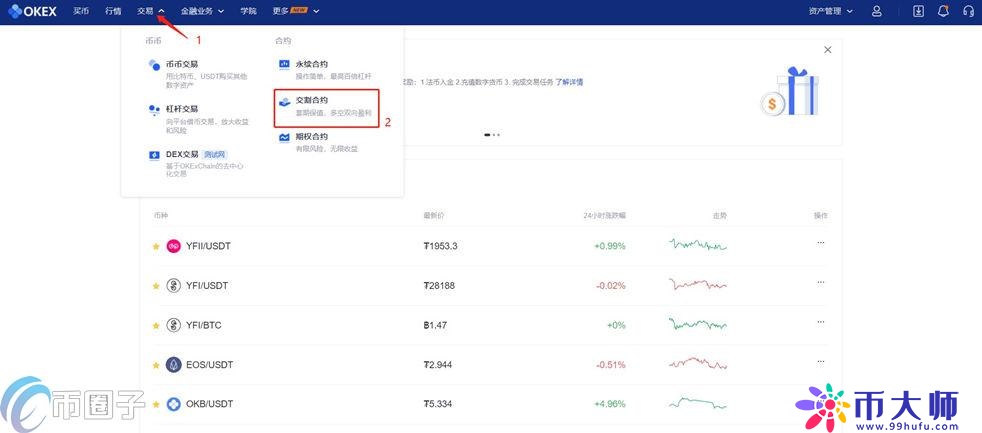Open more actions for YFII/USDT row
The width and height of the screenshot is (982, 433).
pos(820,243)
